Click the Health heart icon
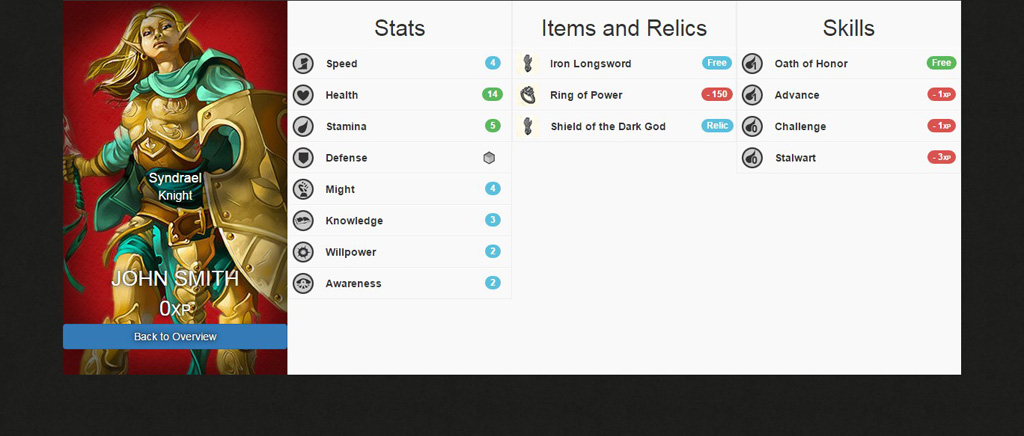The width and height of the screenshot is (1024, 436). pyautogui.click(x=303, y=95)
